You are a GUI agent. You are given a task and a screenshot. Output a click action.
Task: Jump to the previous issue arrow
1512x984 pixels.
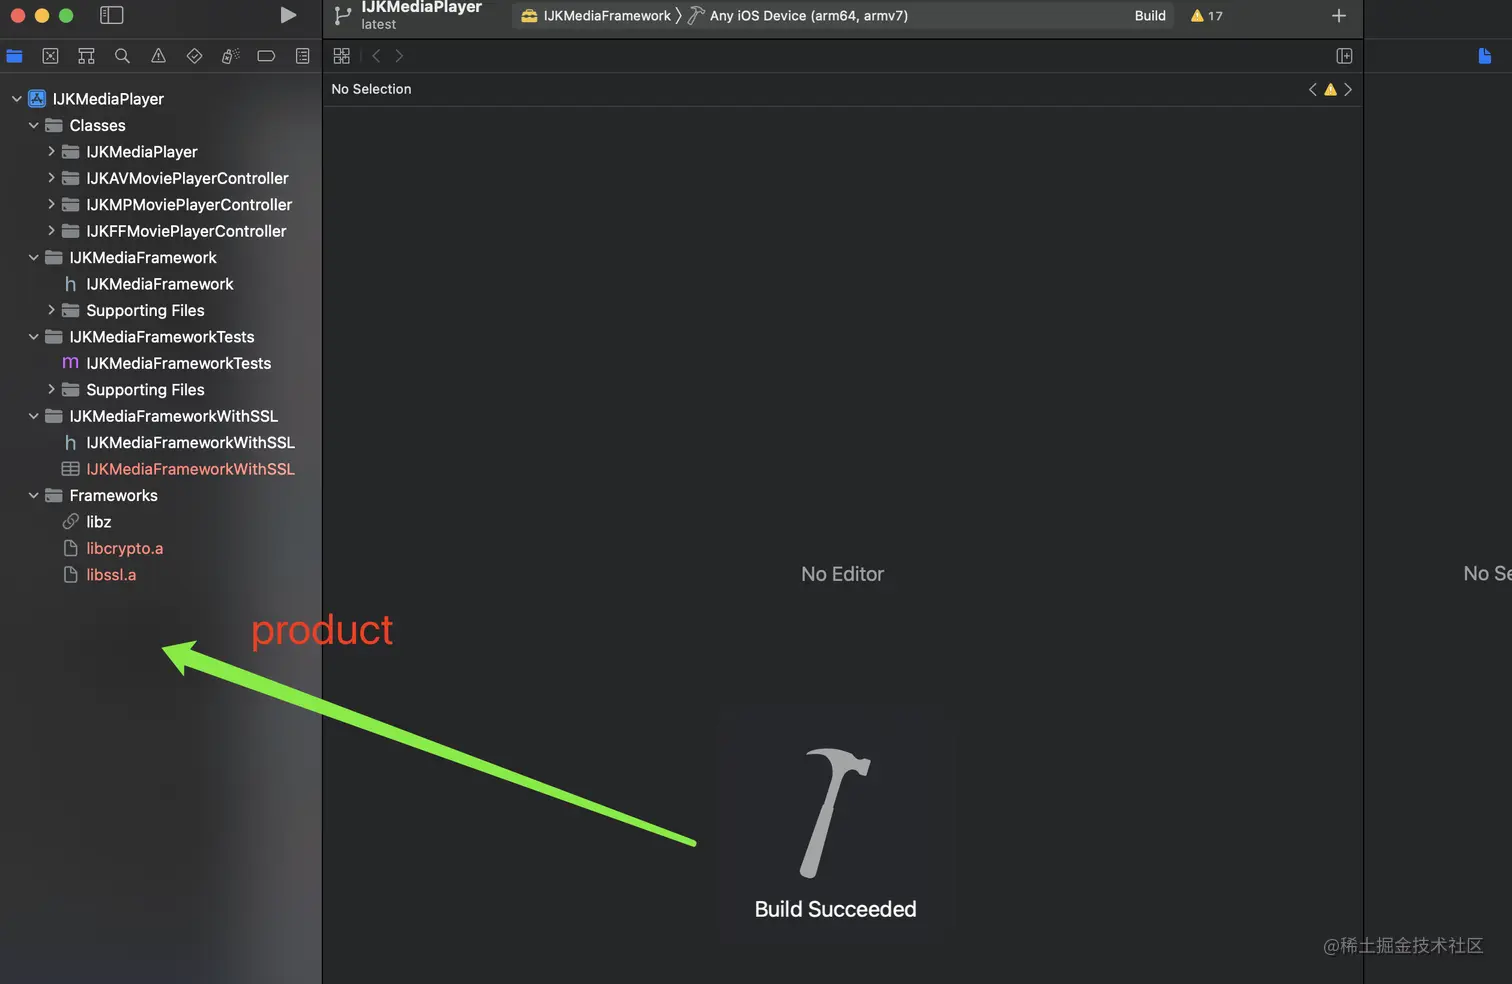1313,89
